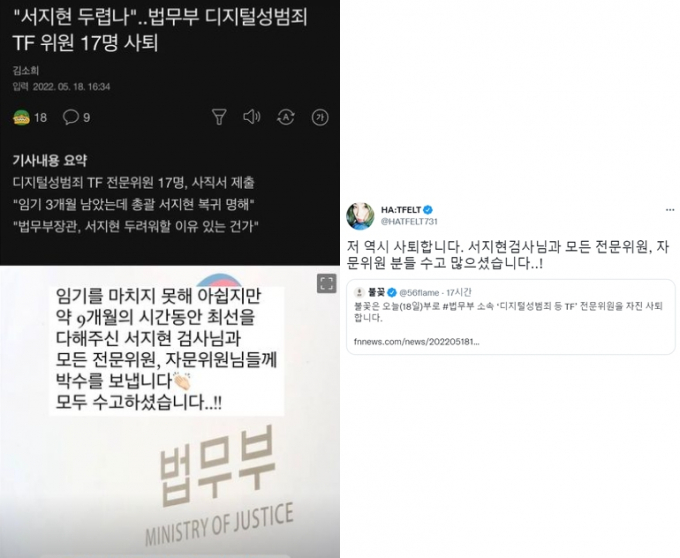Image resolution: width=680 pixels, height=558 pixels.
Task: Click the HA:TFELT profile avatar
Action: 360,216
